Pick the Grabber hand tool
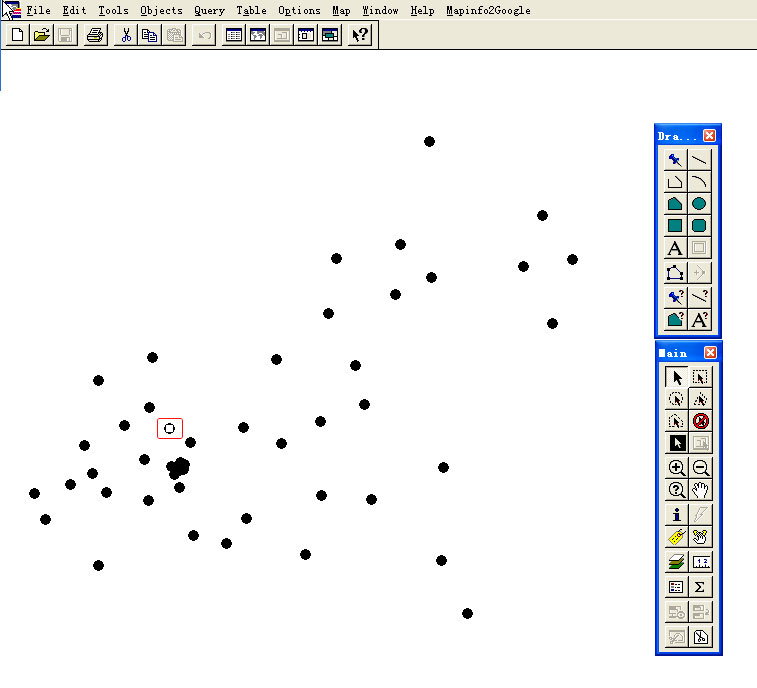This screenshot has width=757, height=688. (x=700, y=490)
